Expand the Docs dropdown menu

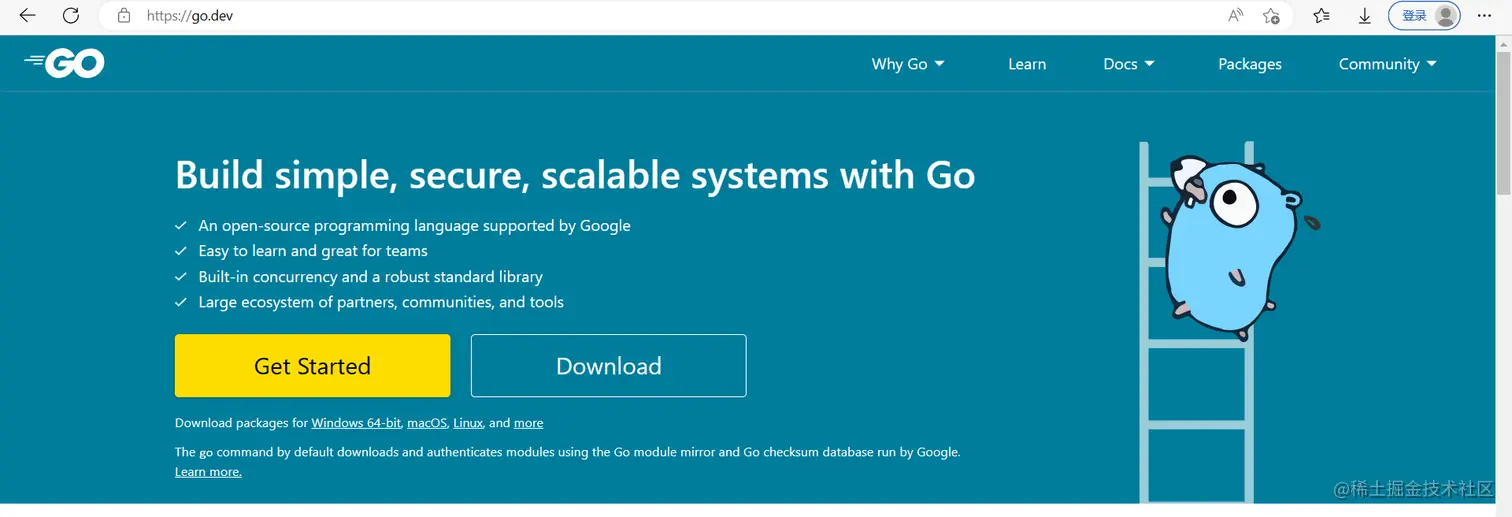point(1129,64)
